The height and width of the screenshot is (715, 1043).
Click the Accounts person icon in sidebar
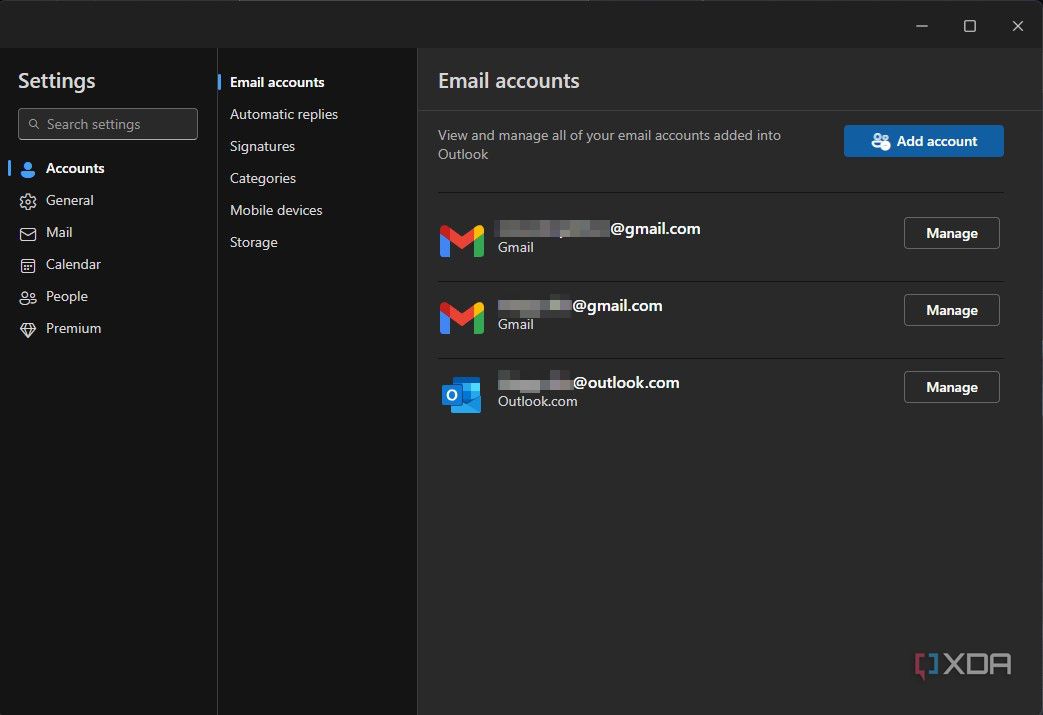[x=28, y=169]
